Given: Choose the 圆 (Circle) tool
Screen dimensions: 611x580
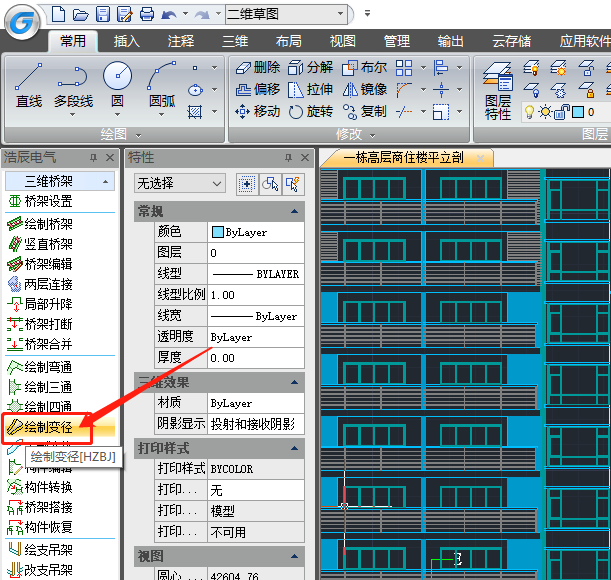Looking at the screenshot, I should (117, 86).
